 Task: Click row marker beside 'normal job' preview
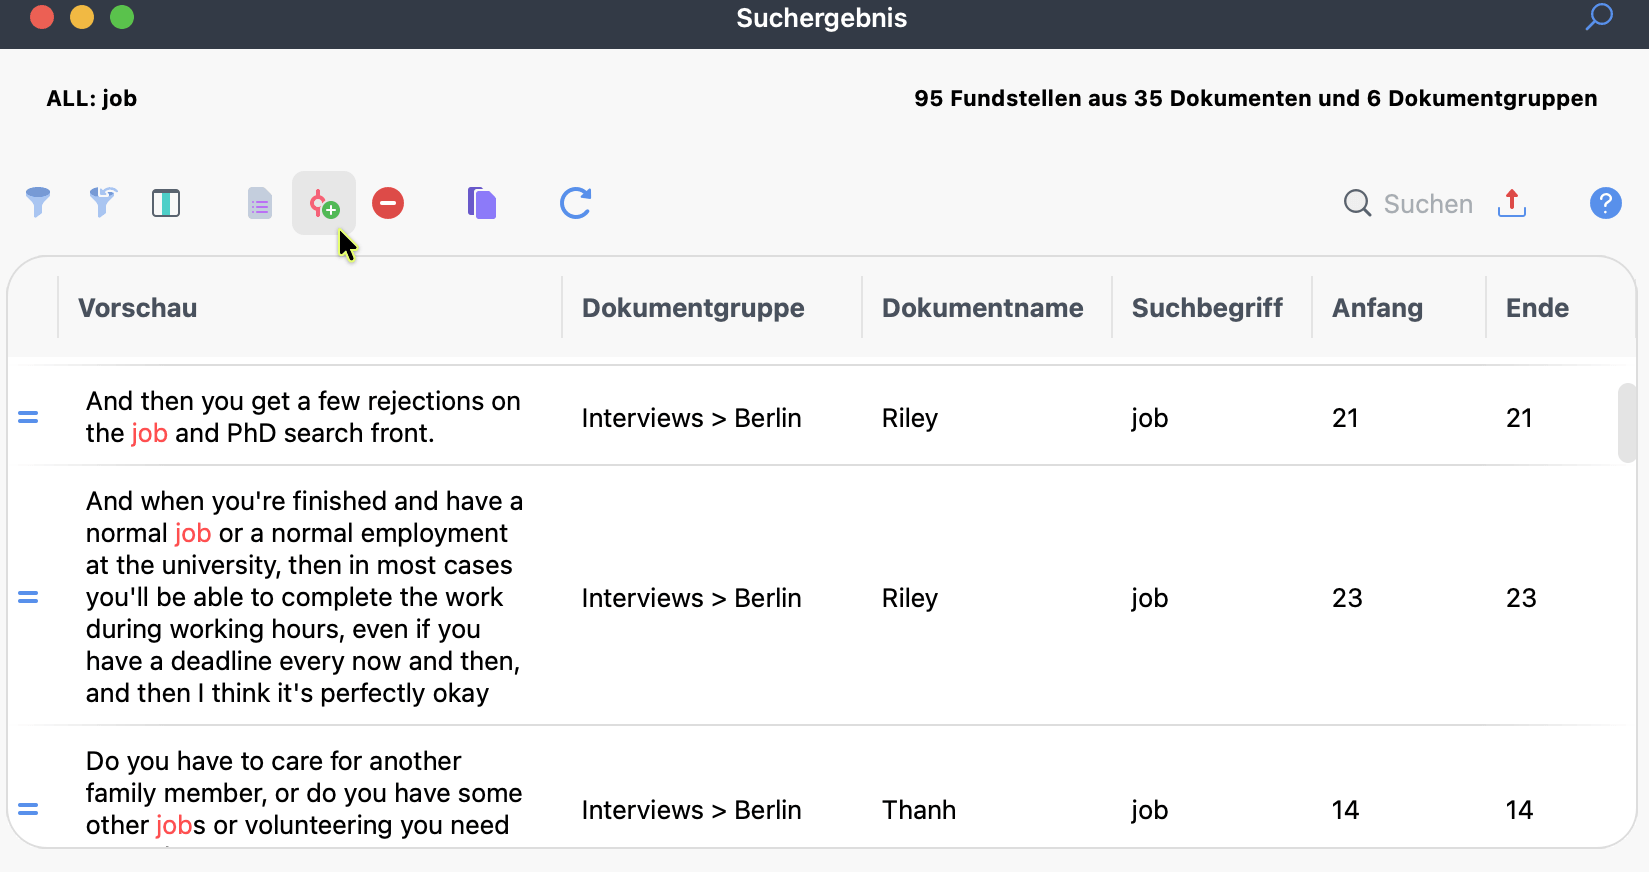pyautogui.click(x=28, y=597)
